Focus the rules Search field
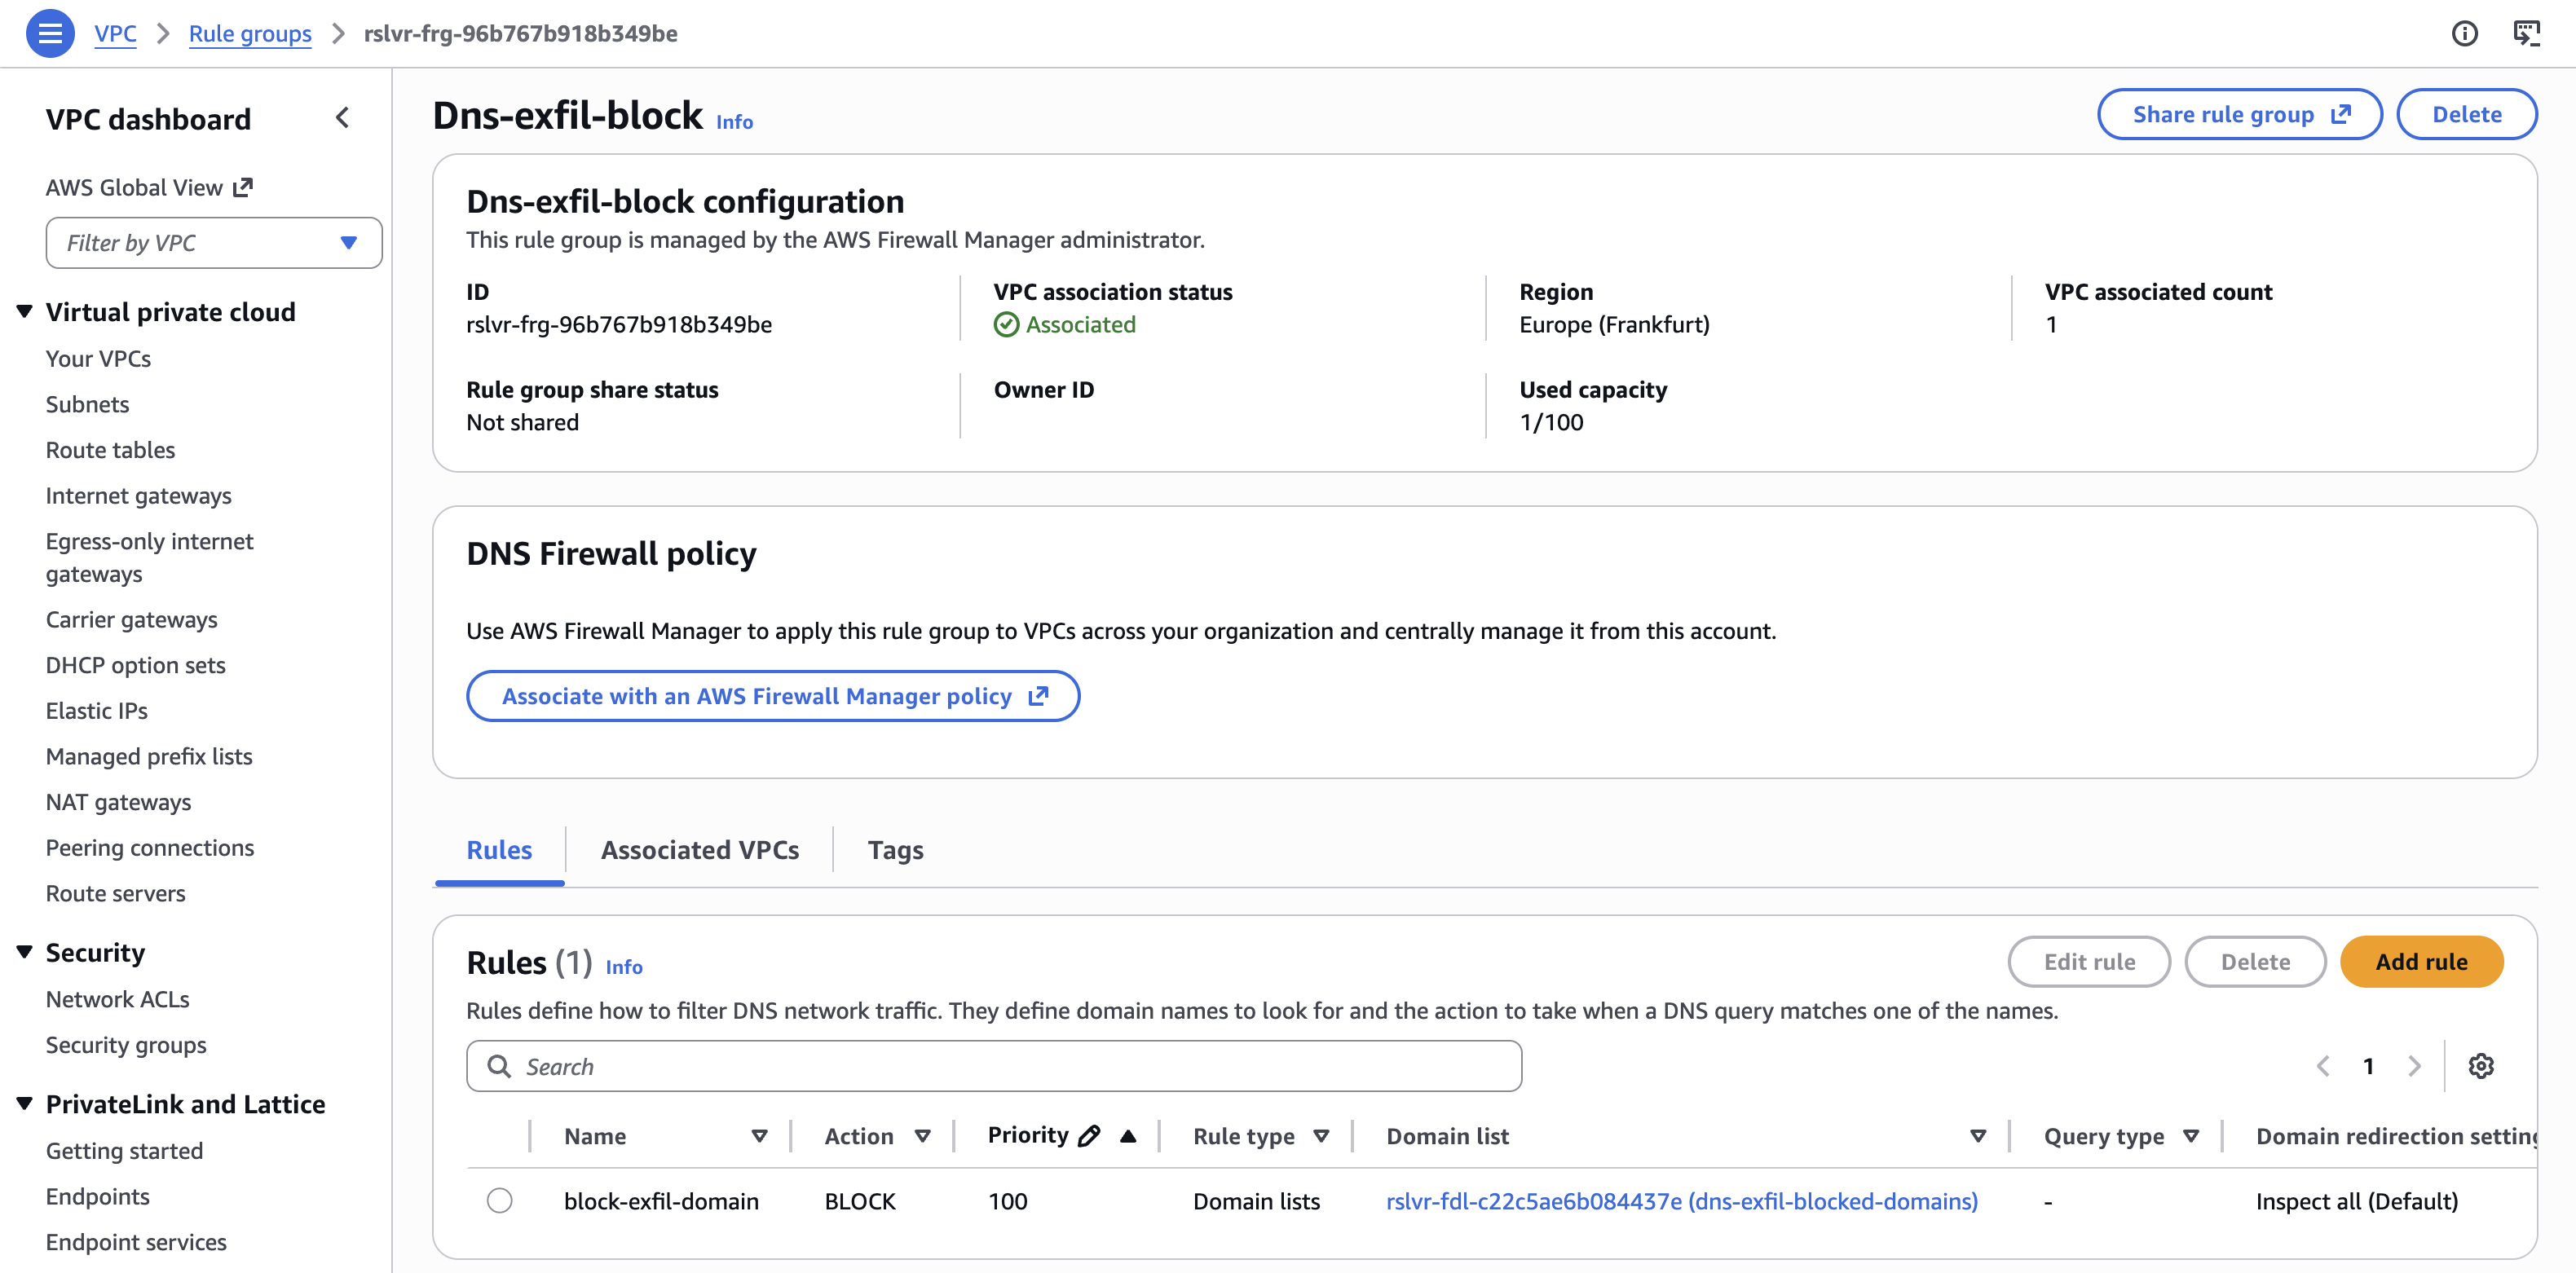Viewport: 2576px width, 1273px height. point(993,1066)
